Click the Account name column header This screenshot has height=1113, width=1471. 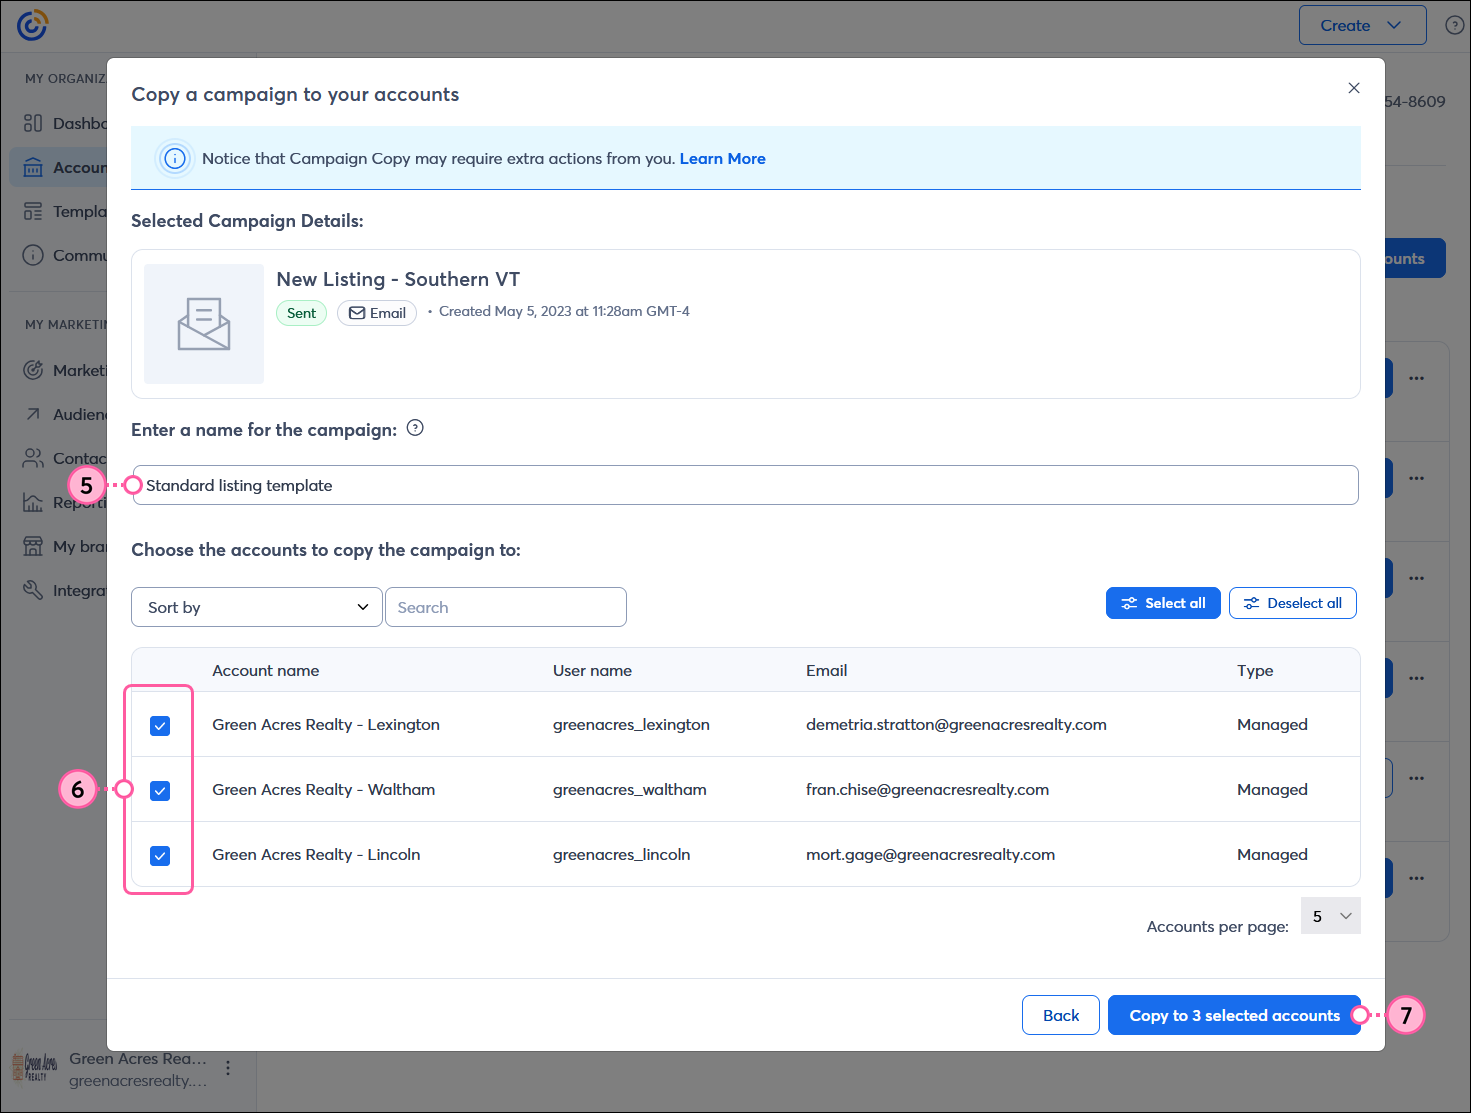pyautogui.click(x=266, y=670)
